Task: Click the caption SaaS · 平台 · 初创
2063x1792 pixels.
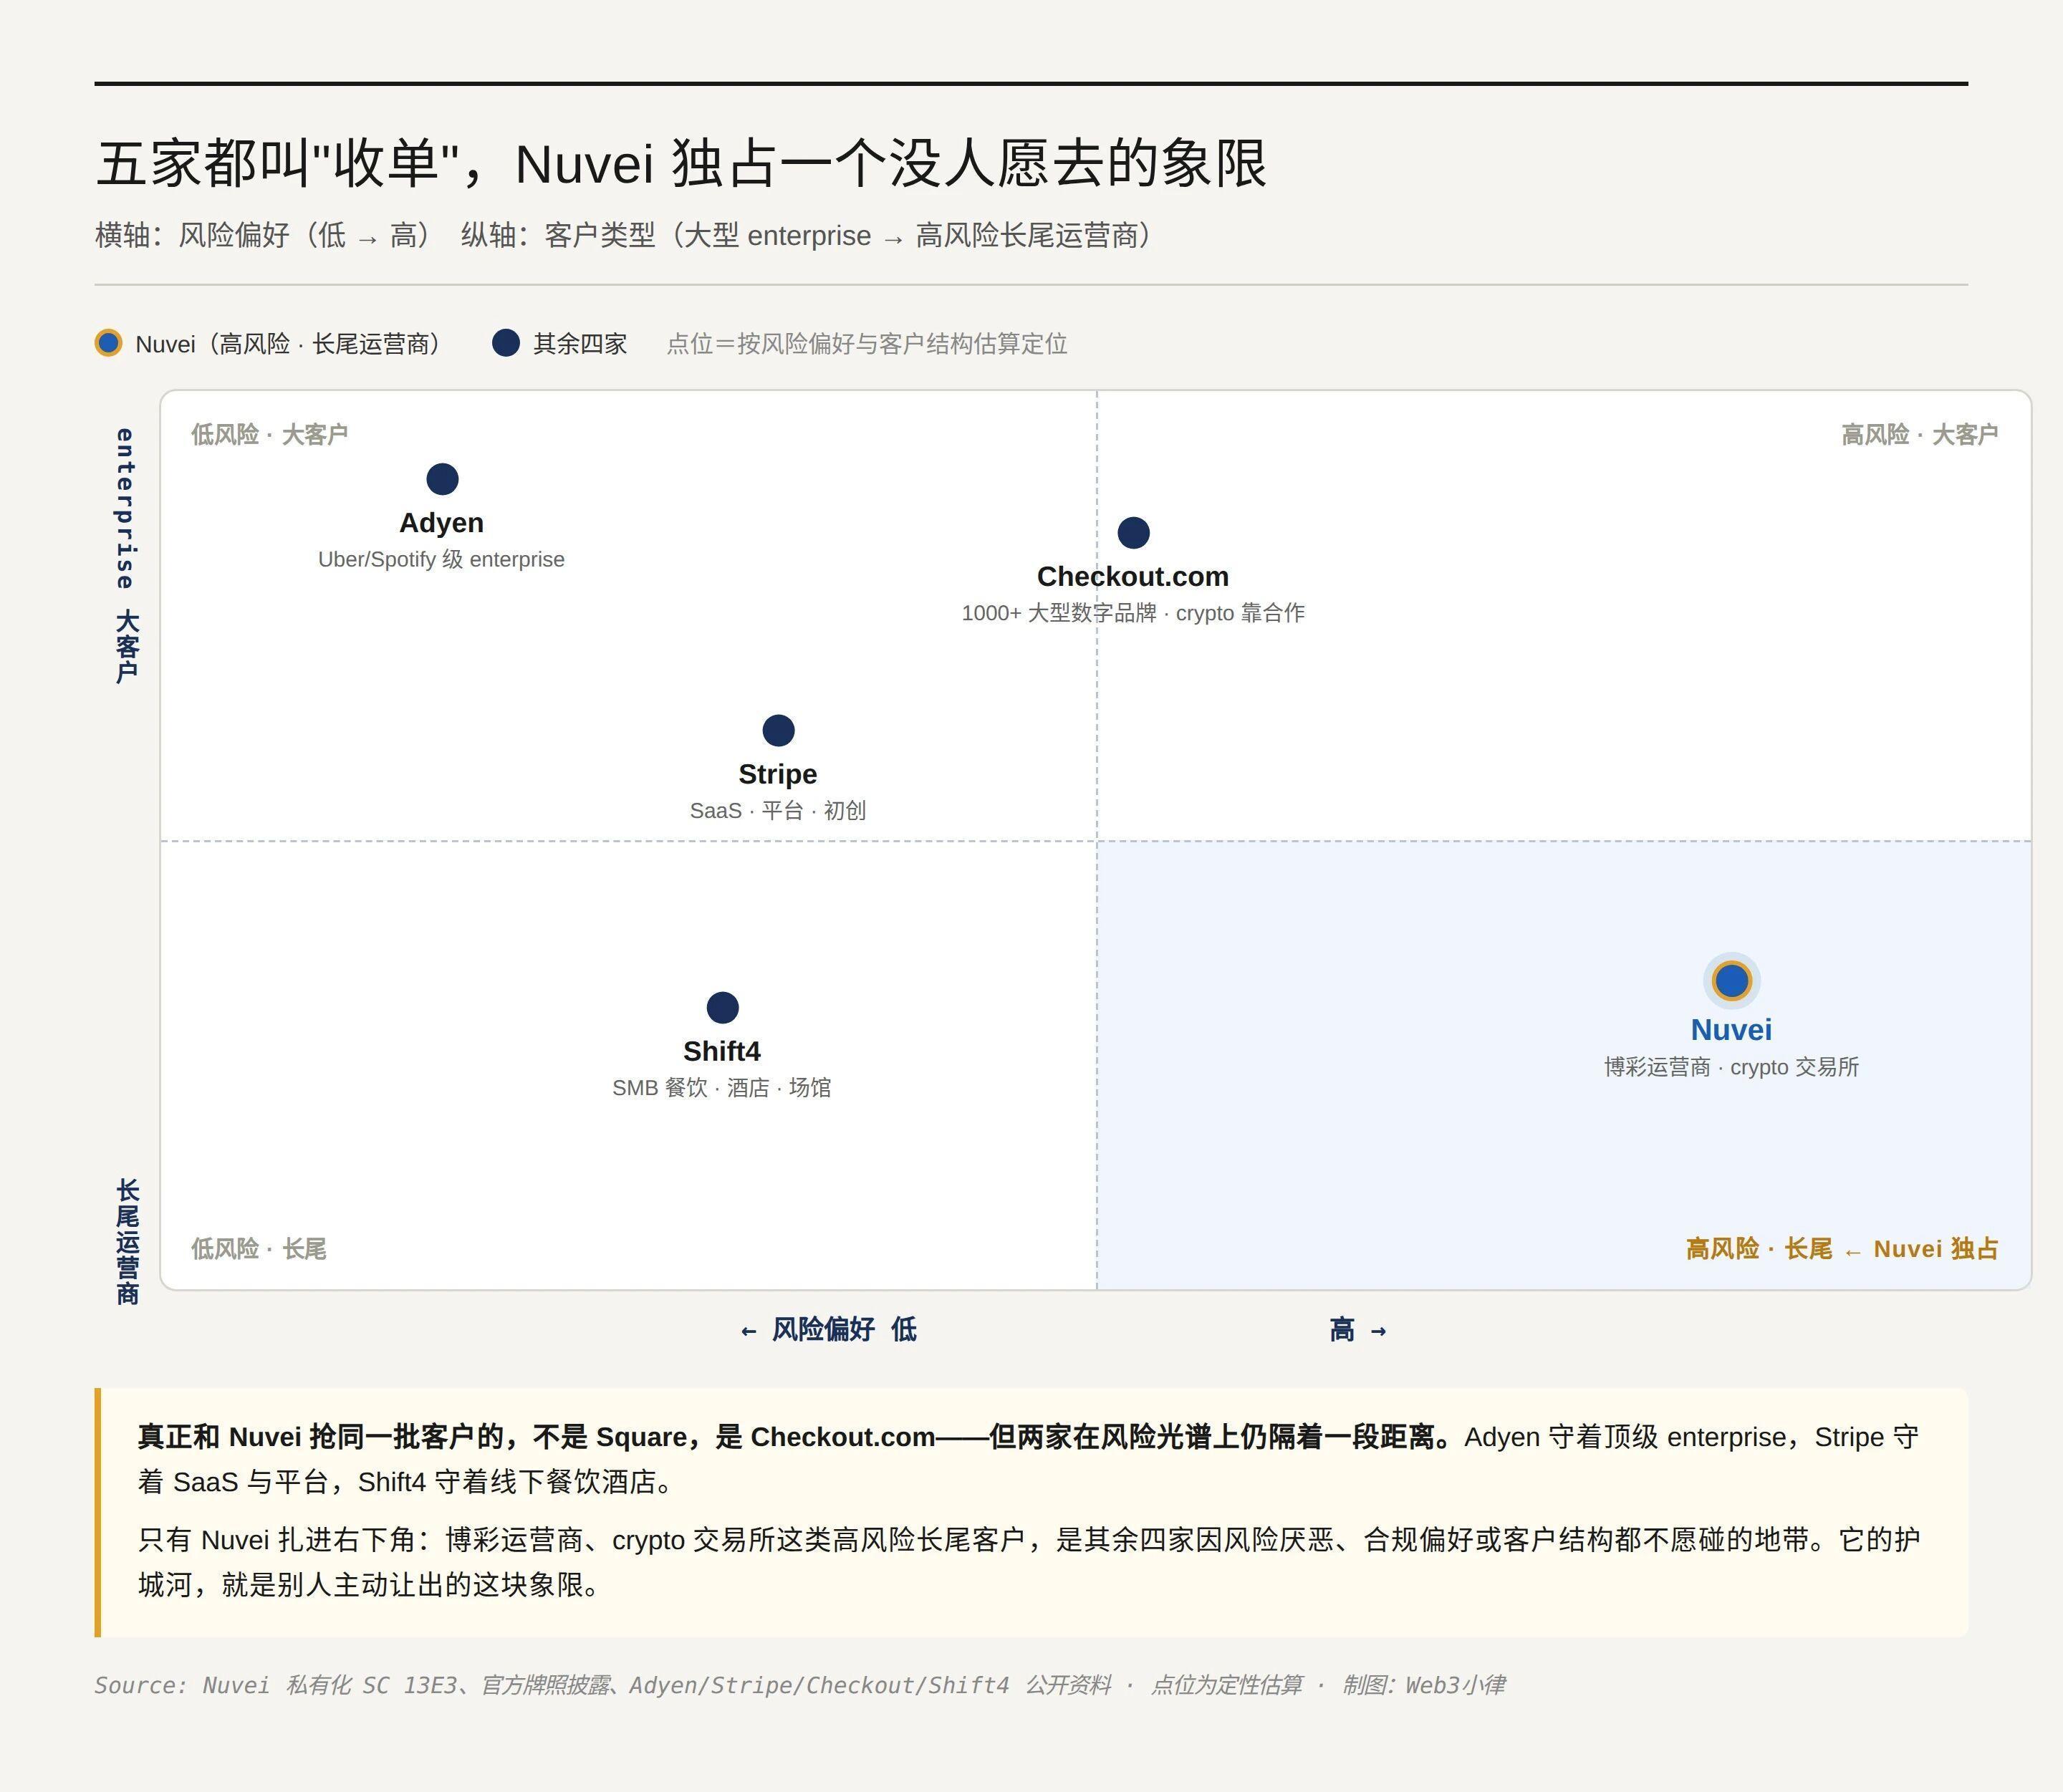Action: click(x=778, y=810)
